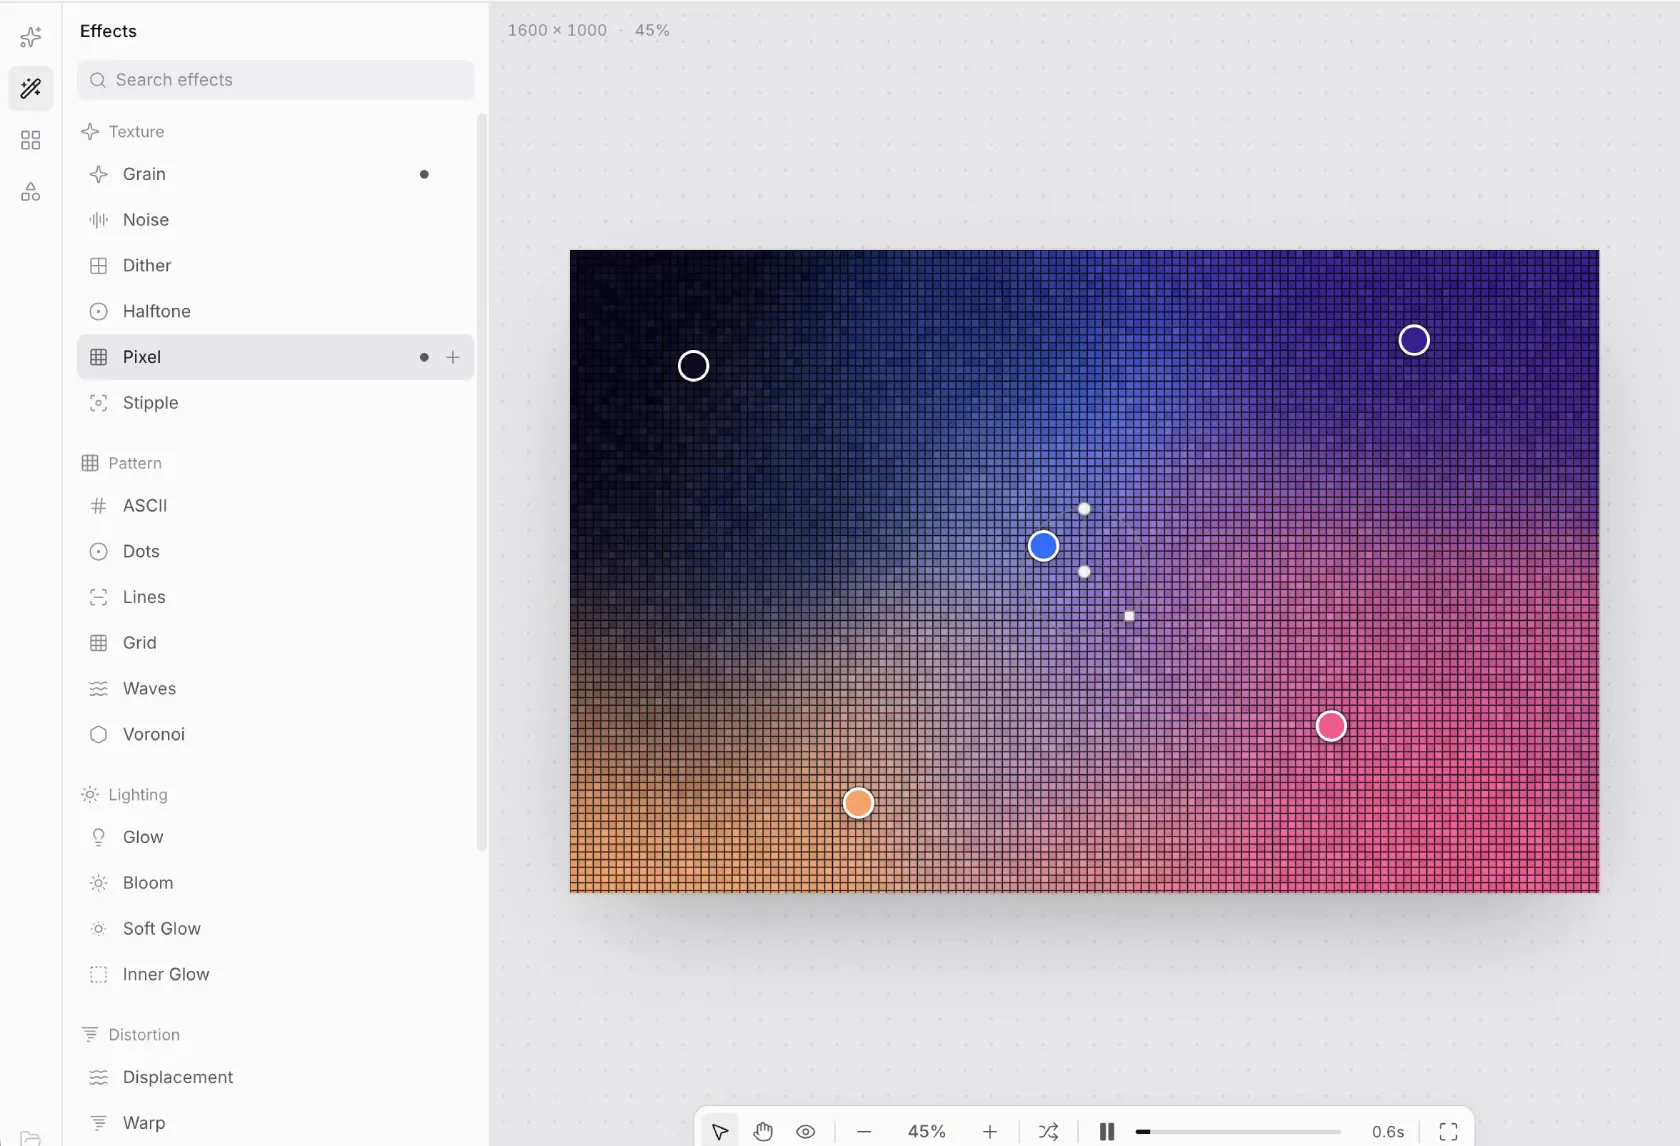Collapse the Pattern category header
Viewport: 1680px width, 1146px height.
point(121,463)
